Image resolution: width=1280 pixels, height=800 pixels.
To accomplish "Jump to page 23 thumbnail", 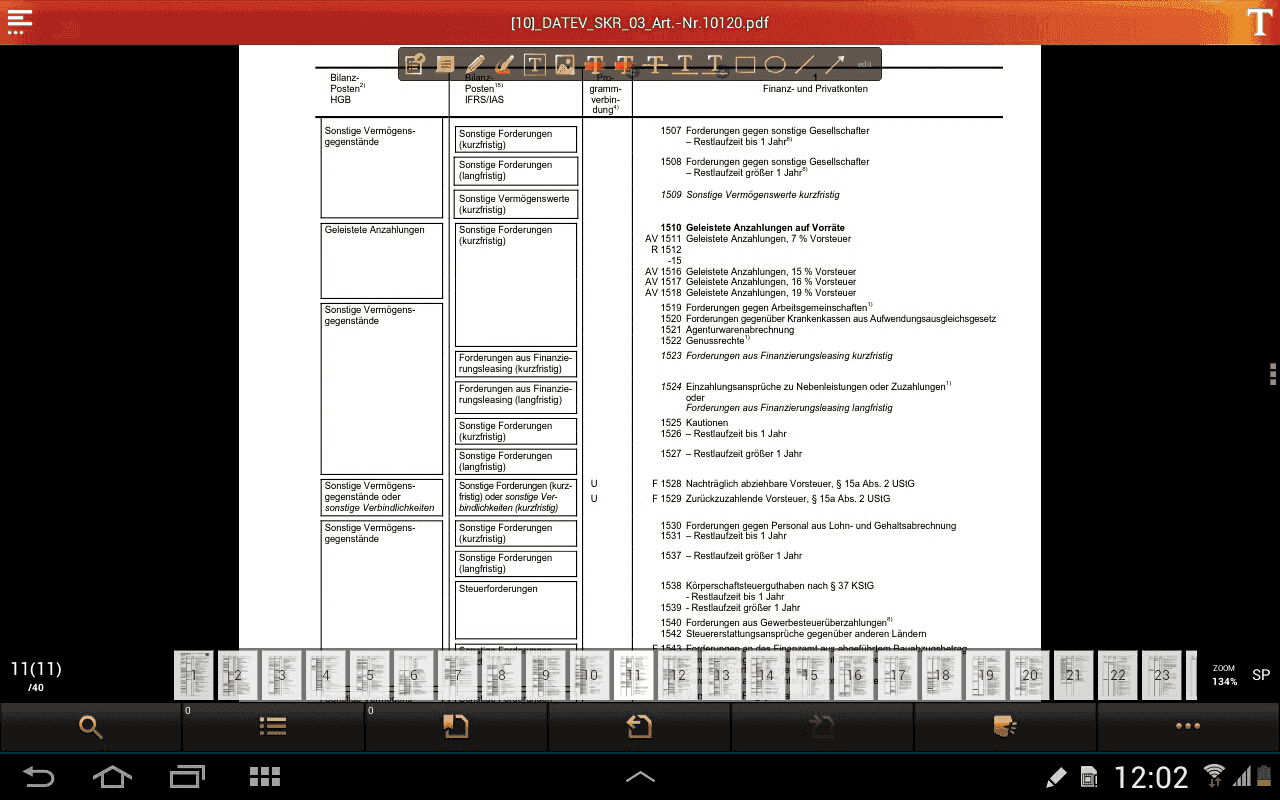I will (1162, 676).
